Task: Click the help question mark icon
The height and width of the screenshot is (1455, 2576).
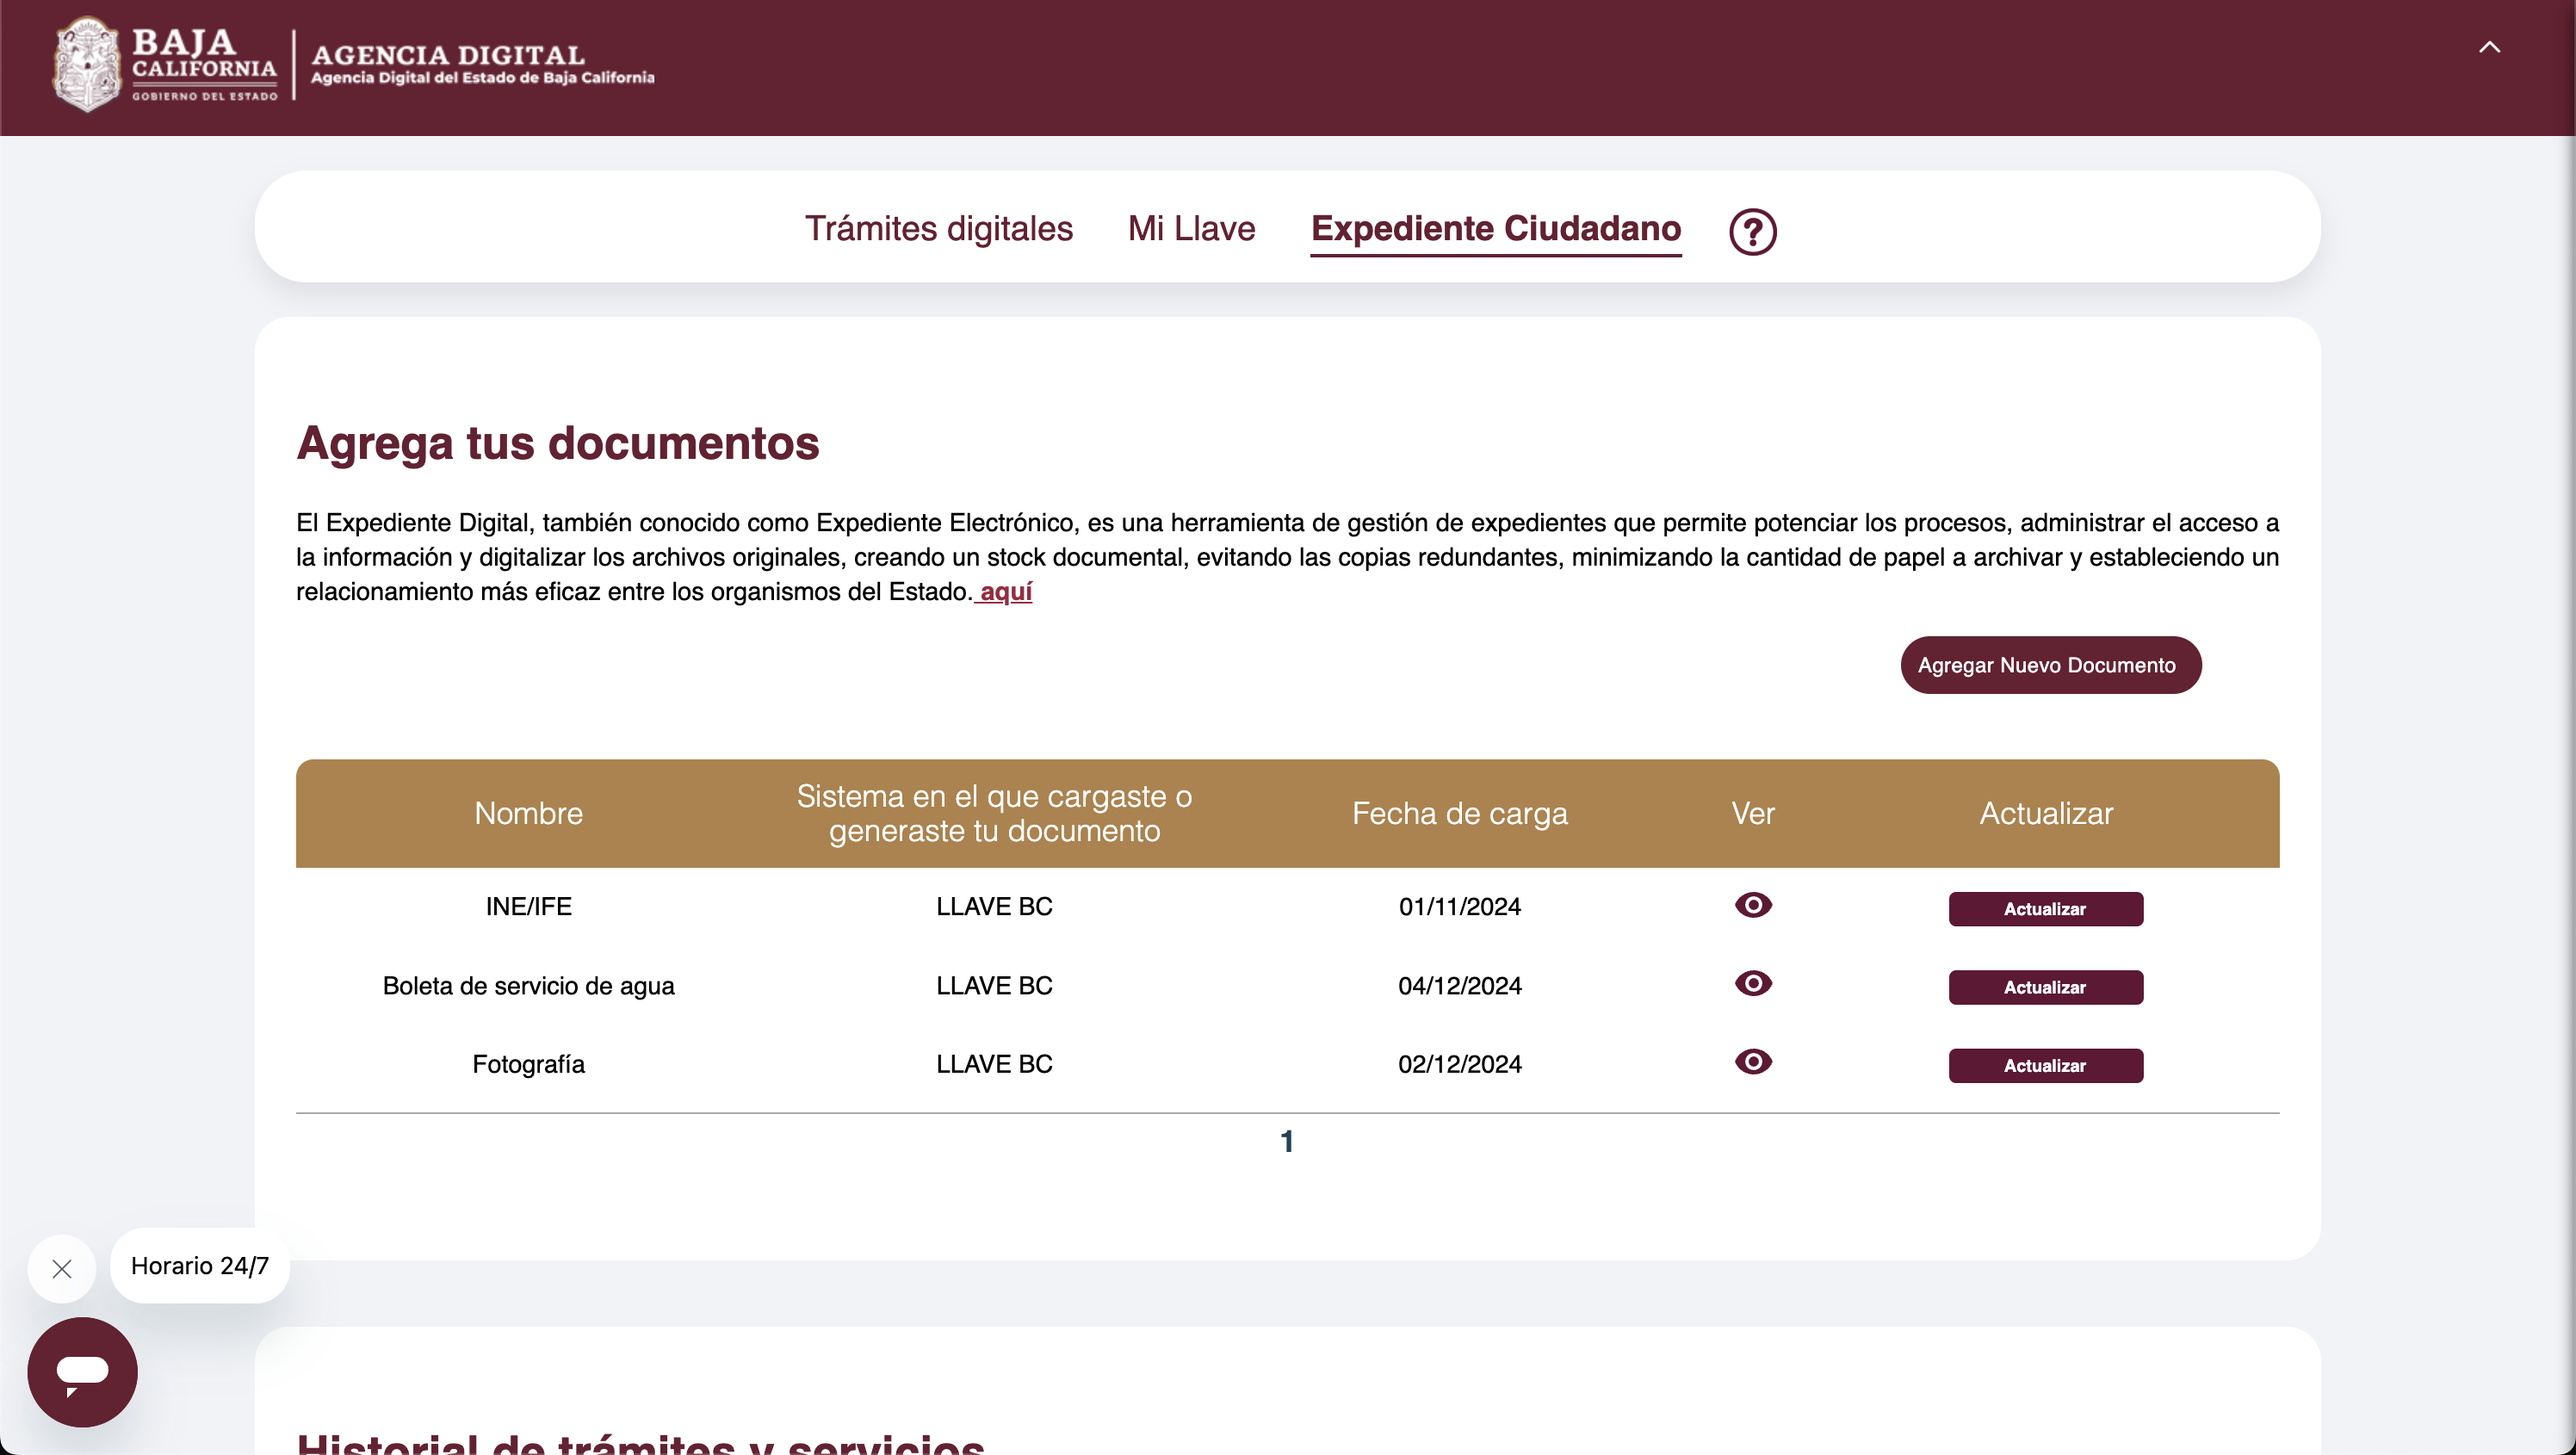Action: [x=1752, y=231]
